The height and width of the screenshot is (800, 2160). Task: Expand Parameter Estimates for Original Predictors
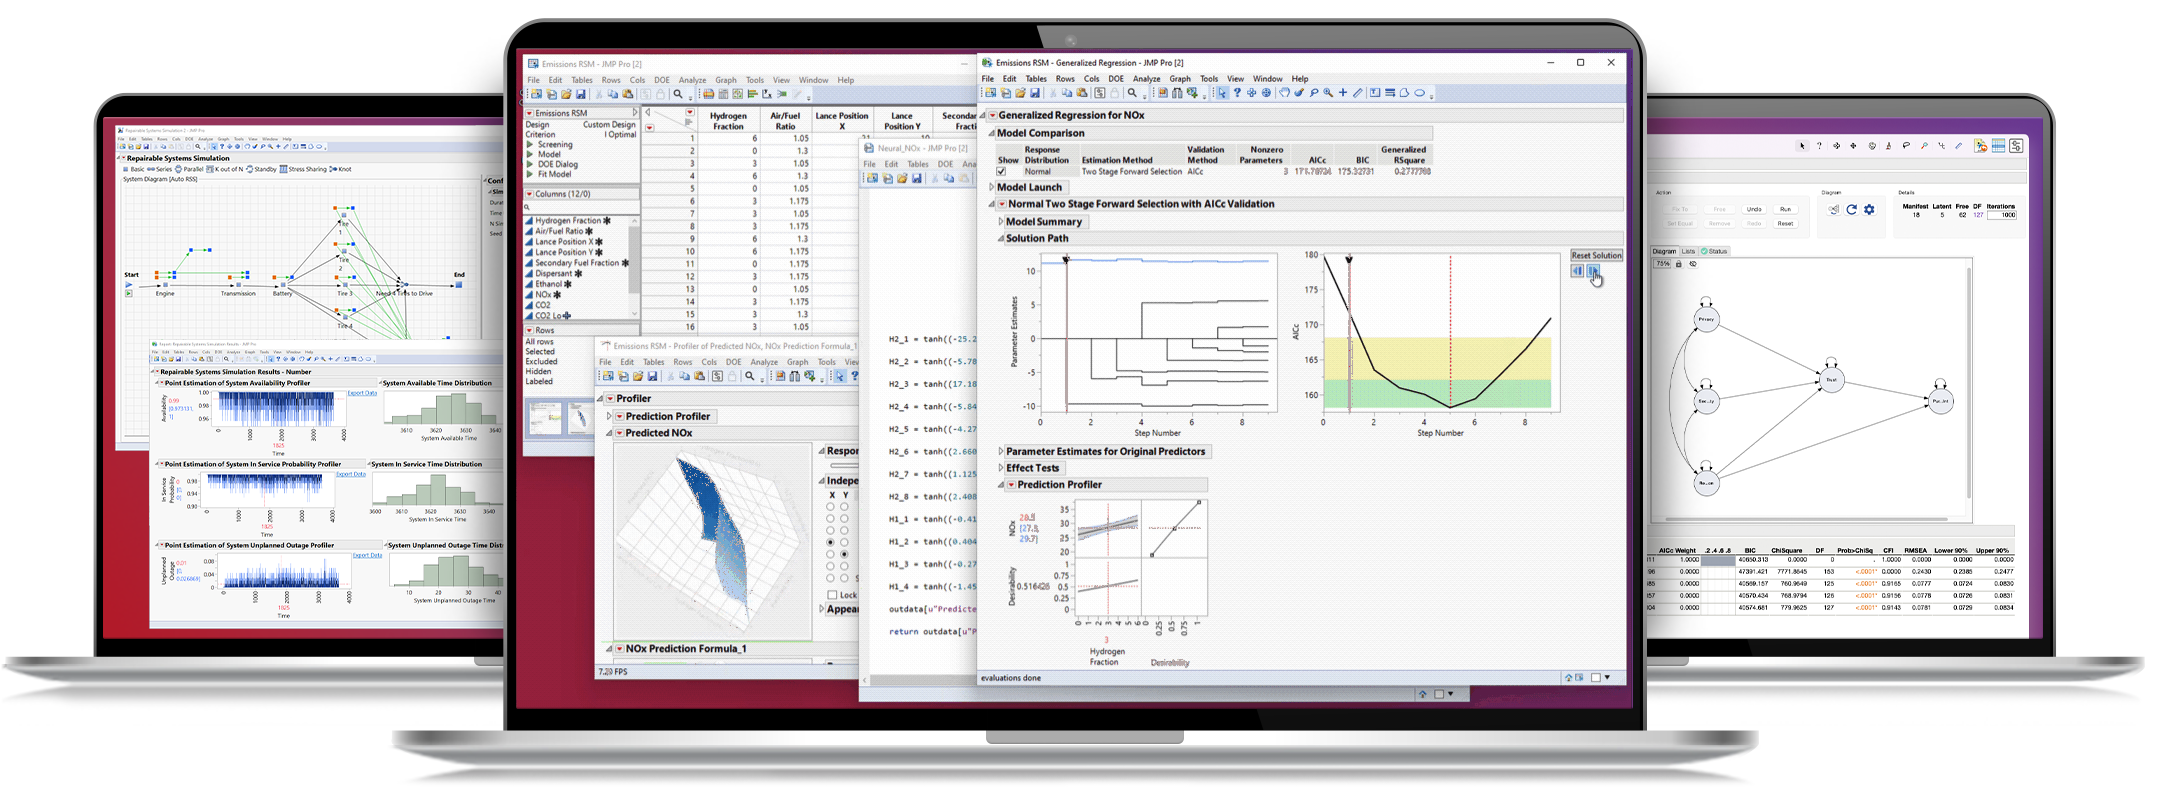click(x=1000, y=452)
